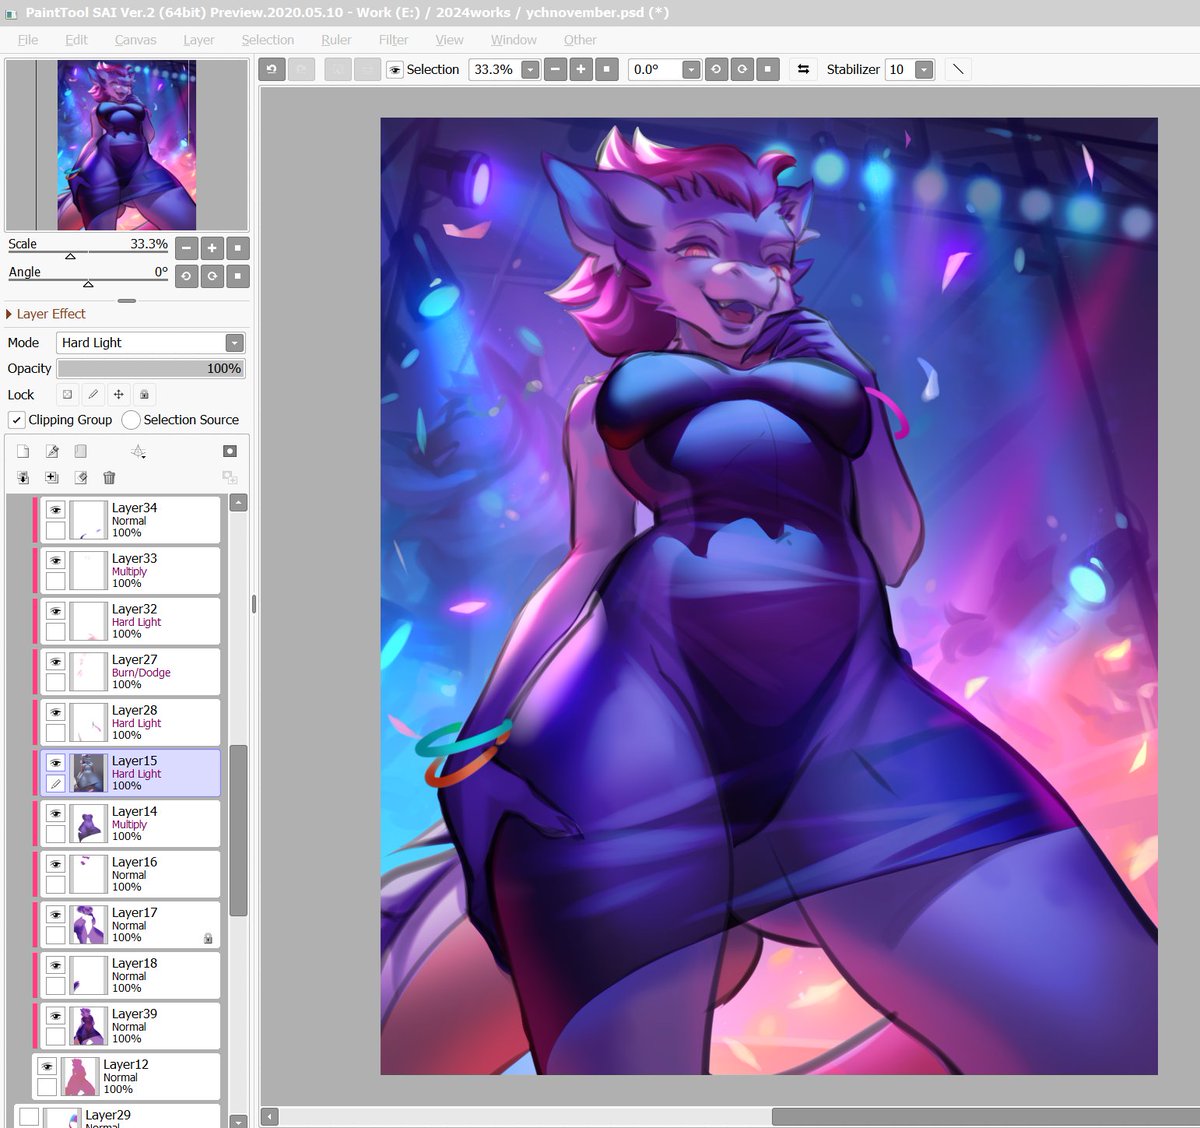Viewport: 1200px width, 1128px height.
Task: Hide Layer34 using its eye icon
Action: coord(56,510)
